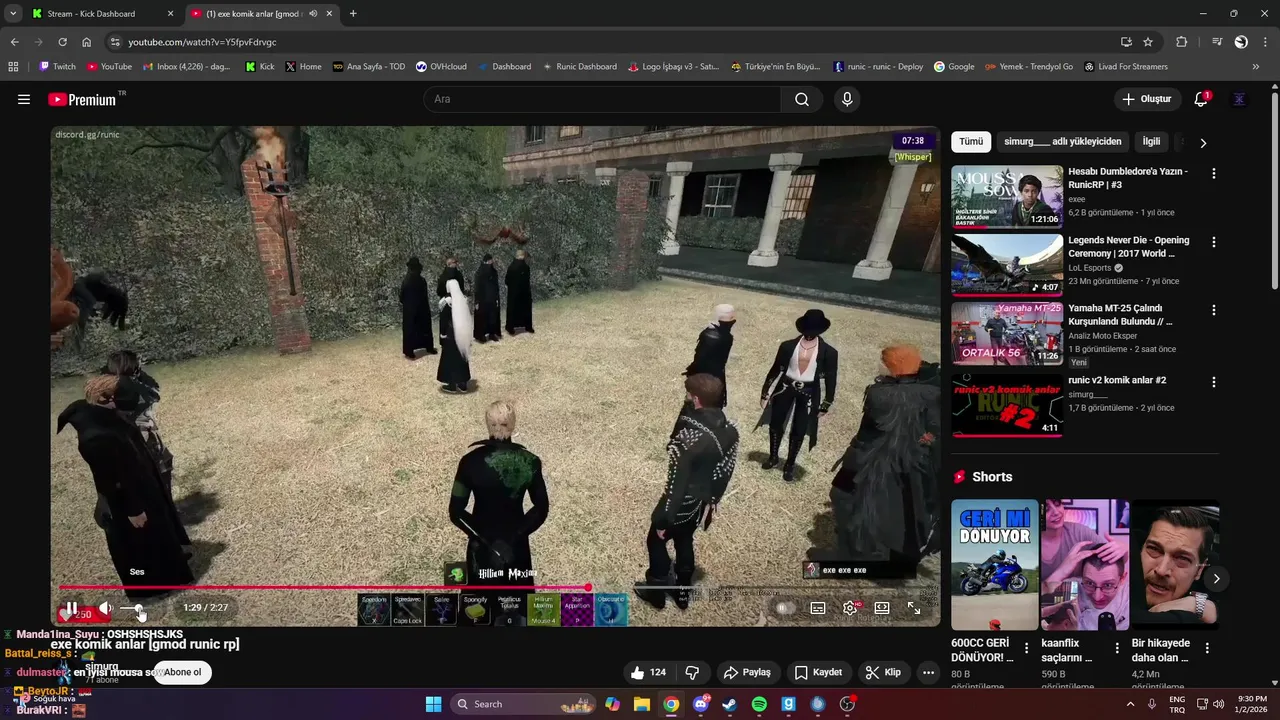The height and width of the screenshot is (720, 1280).
Task: Open the OVHcloud bookmark
Action: click(x=441, y=67)
